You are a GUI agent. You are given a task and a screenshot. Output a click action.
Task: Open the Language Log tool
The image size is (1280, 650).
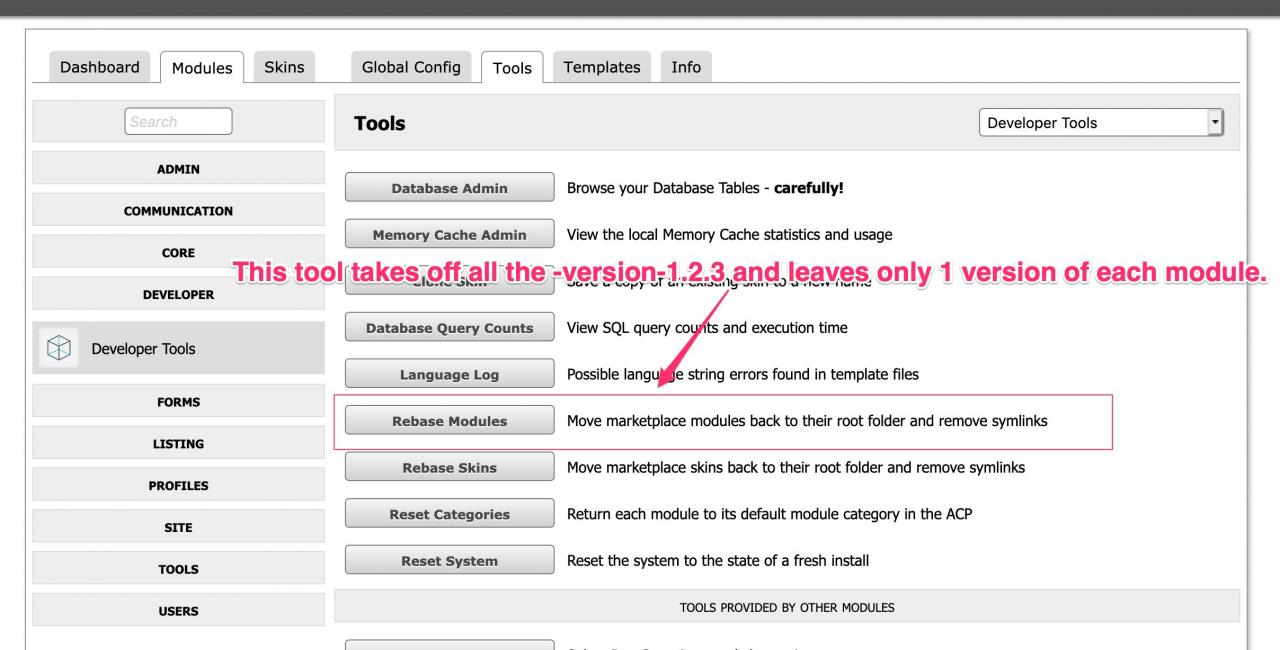(449, 375)
